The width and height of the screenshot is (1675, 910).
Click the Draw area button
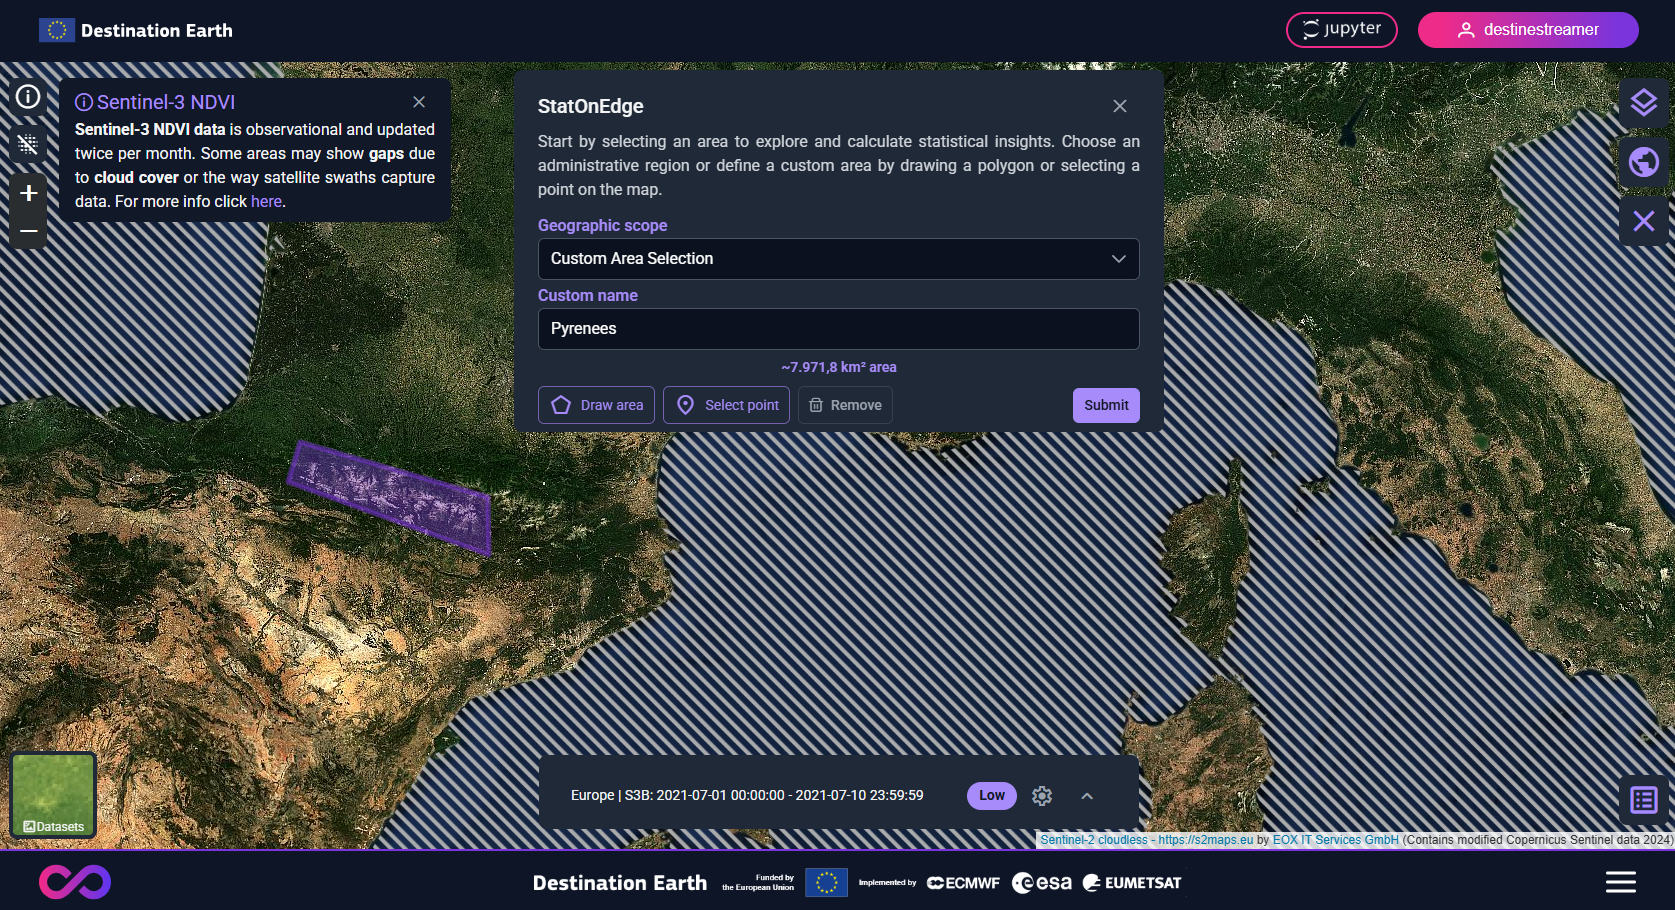click(596, 405)
